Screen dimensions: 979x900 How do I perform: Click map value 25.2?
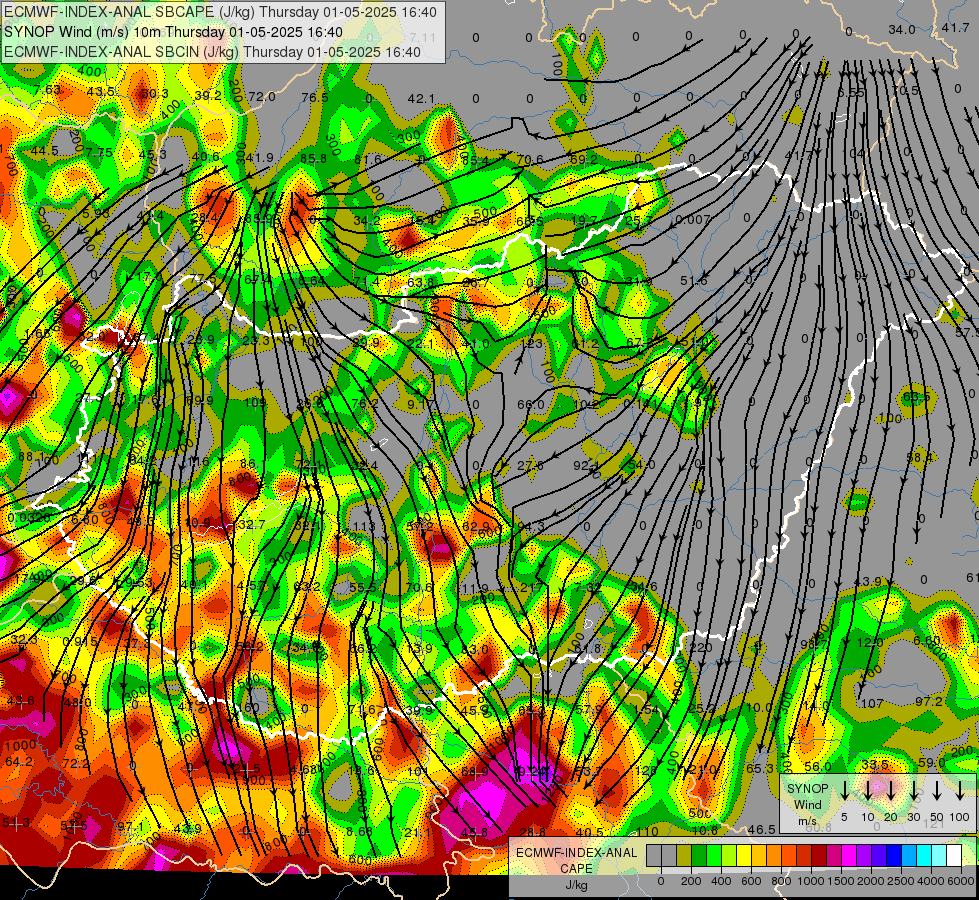702,708
